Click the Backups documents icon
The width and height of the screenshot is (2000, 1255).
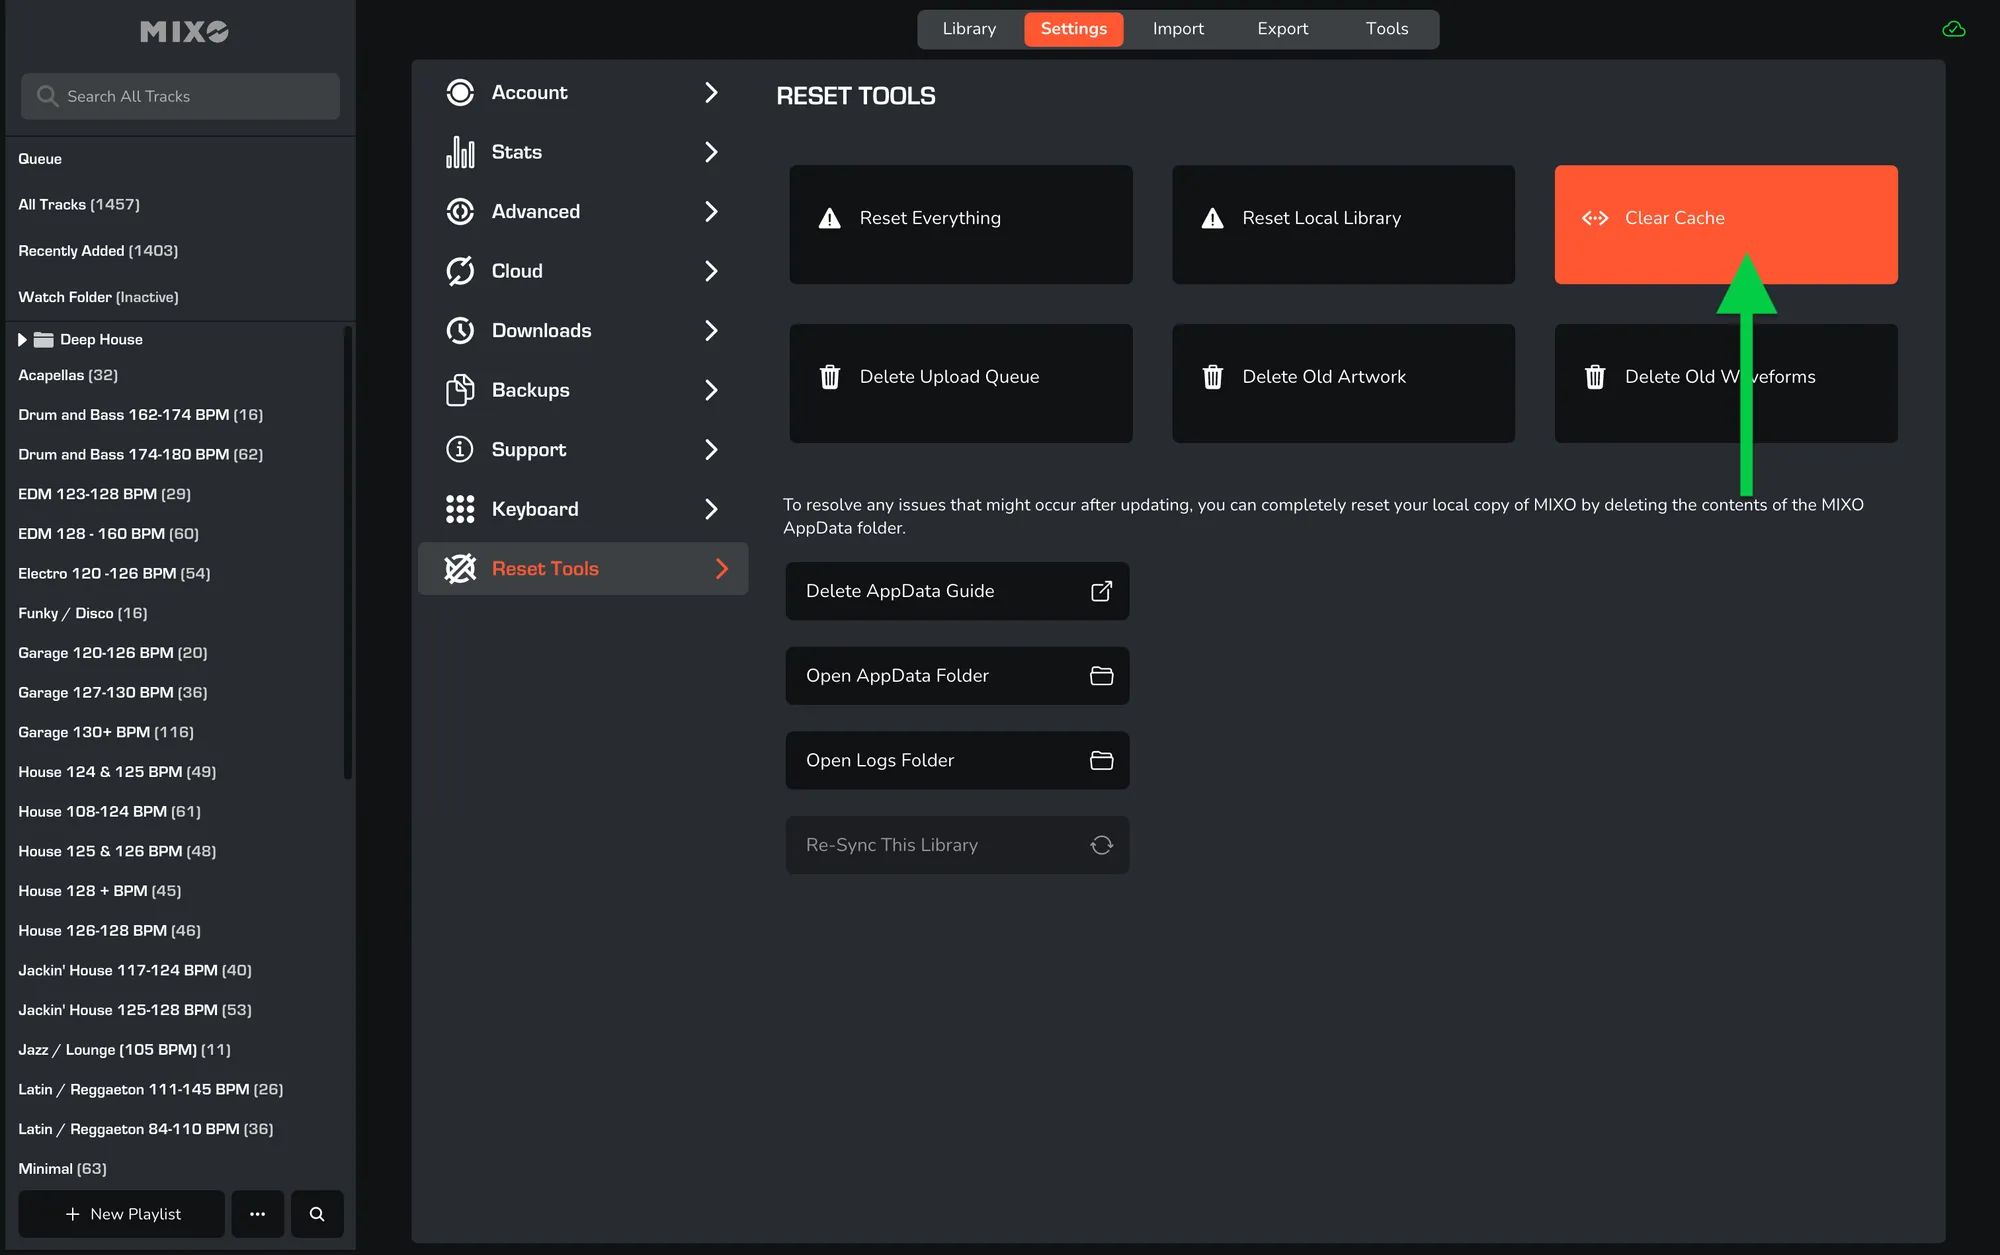[460, 390]
